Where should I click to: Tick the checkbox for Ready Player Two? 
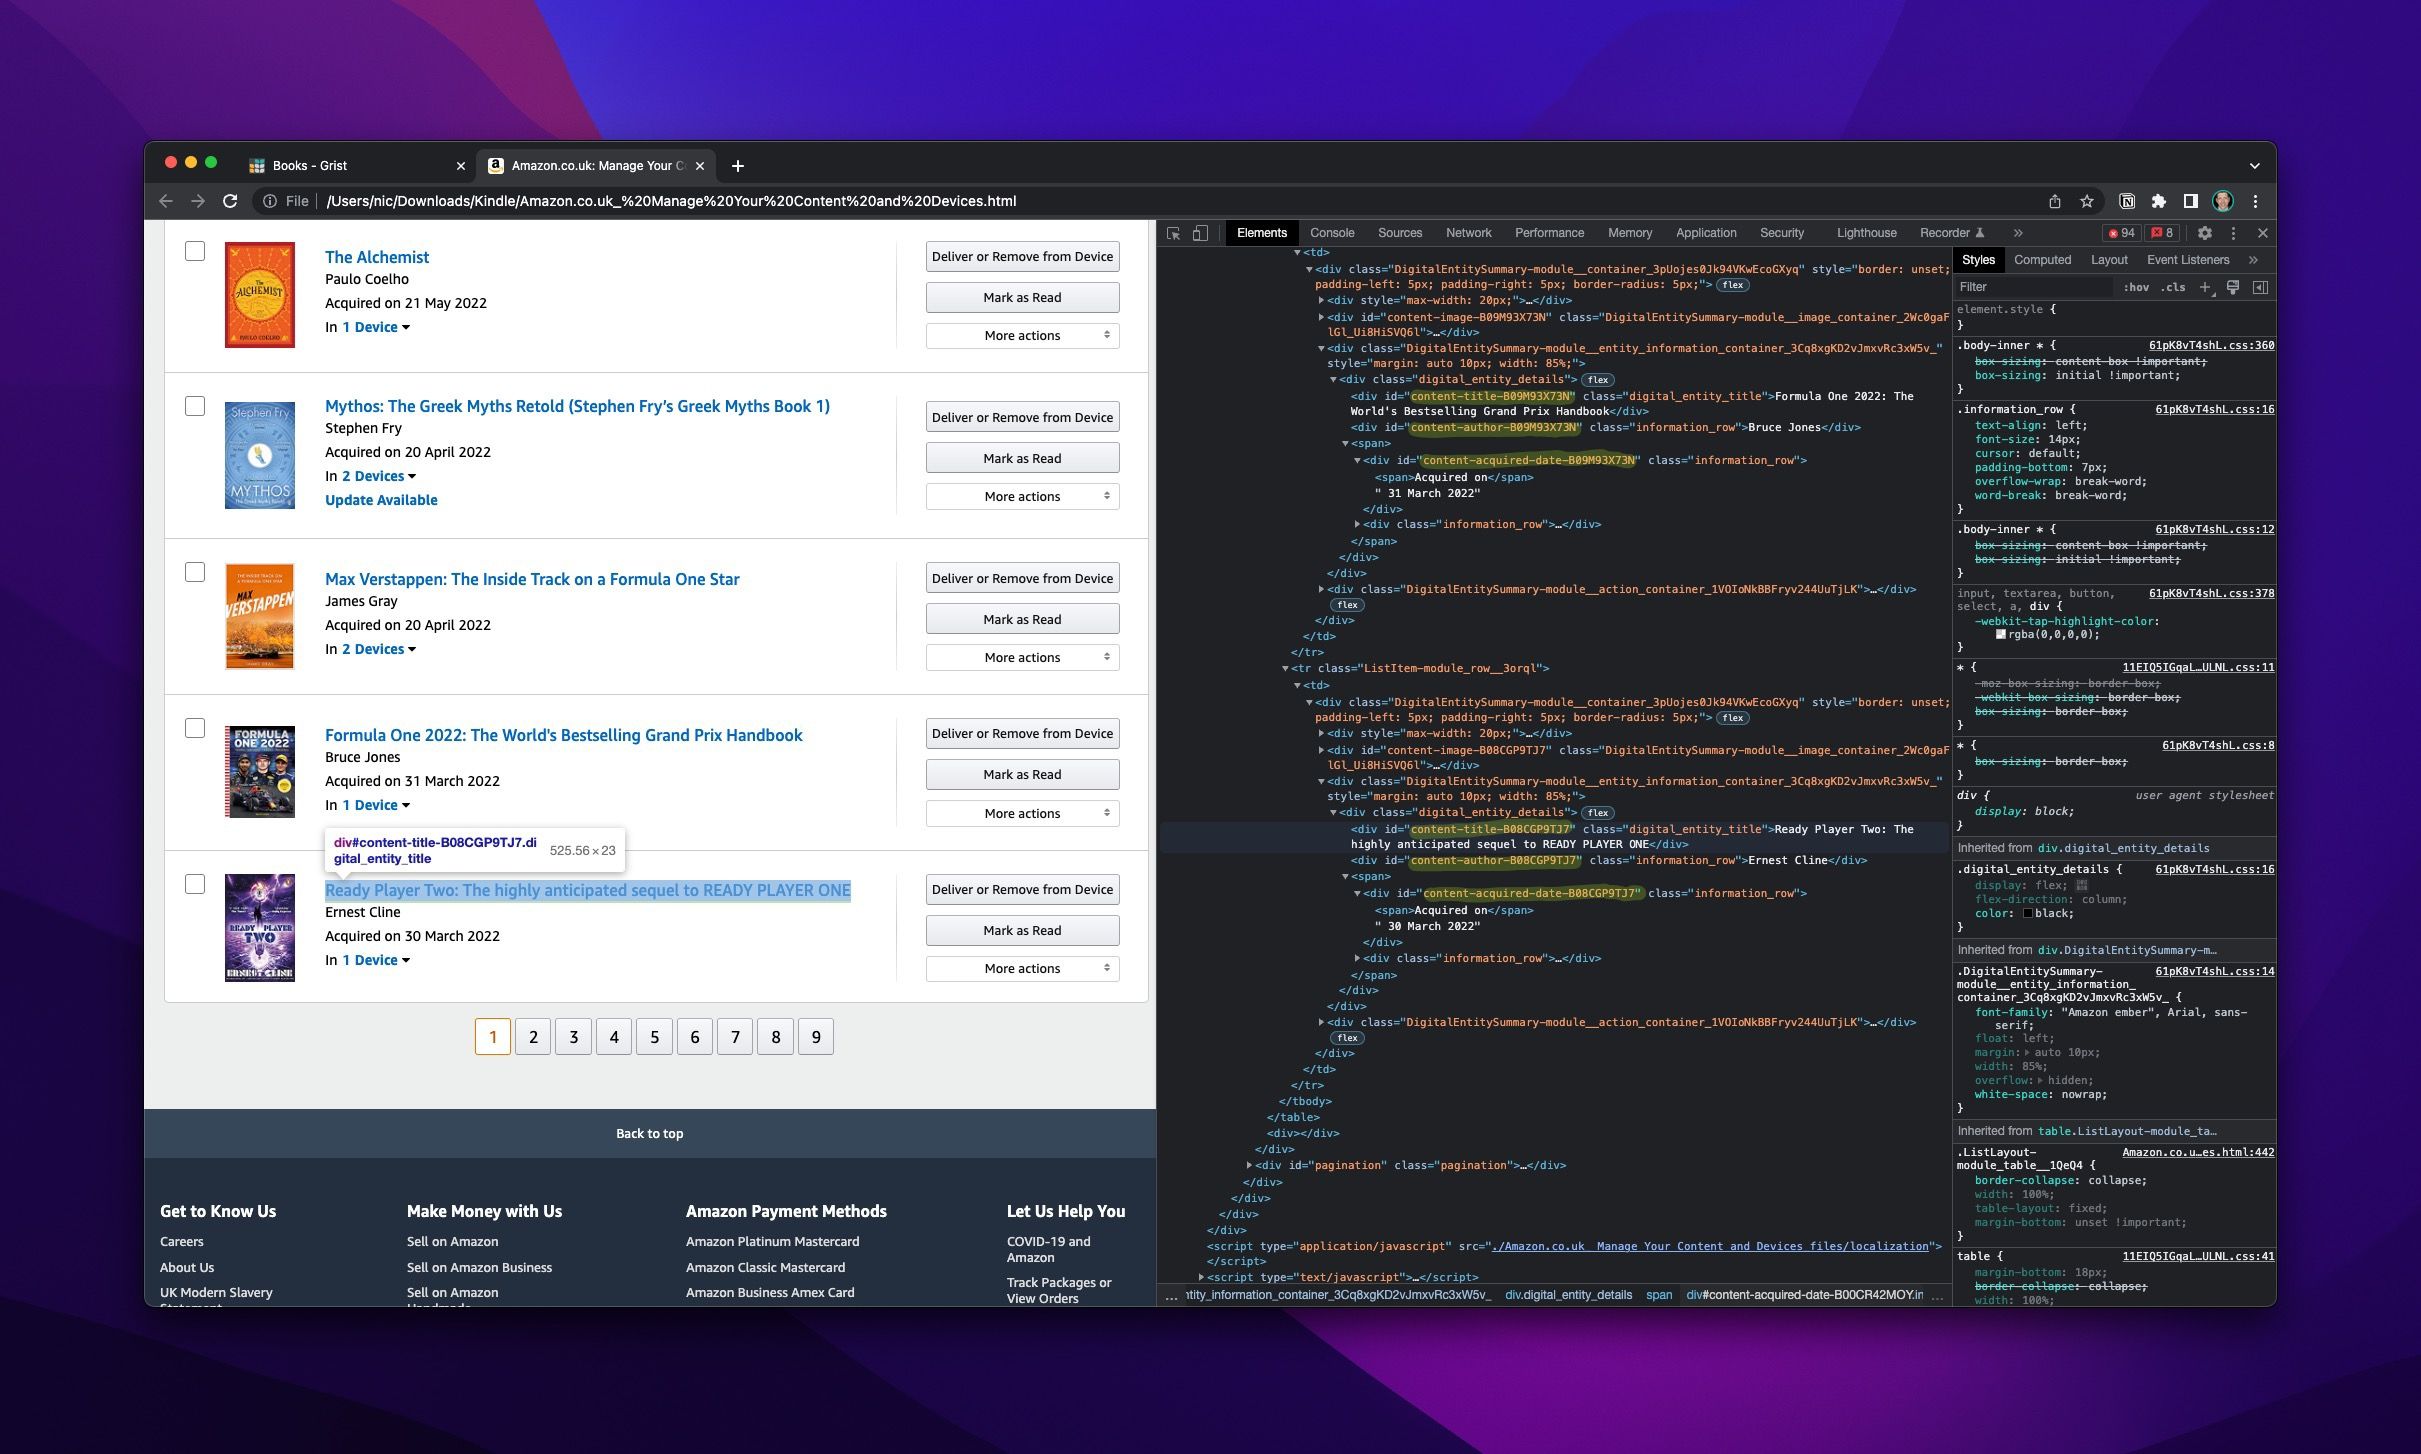pos(195,884)
